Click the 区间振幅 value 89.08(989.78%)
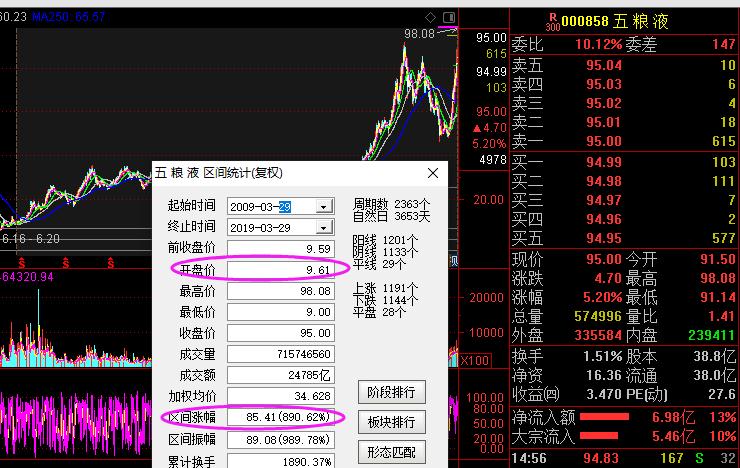The height and width of the screenshot is (468, 740). 281,440
